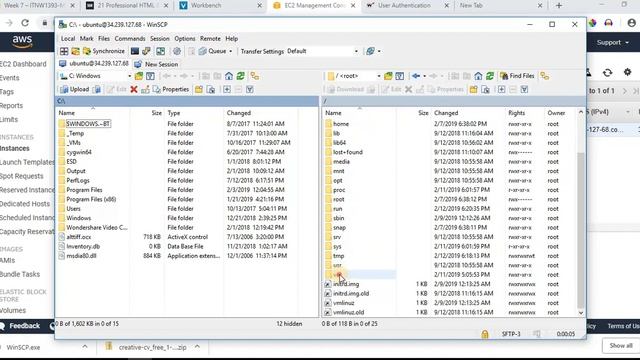Click remote panel Open Directory folder icon
This screenshot has width=640, height=360.
(x=388, y=76)
